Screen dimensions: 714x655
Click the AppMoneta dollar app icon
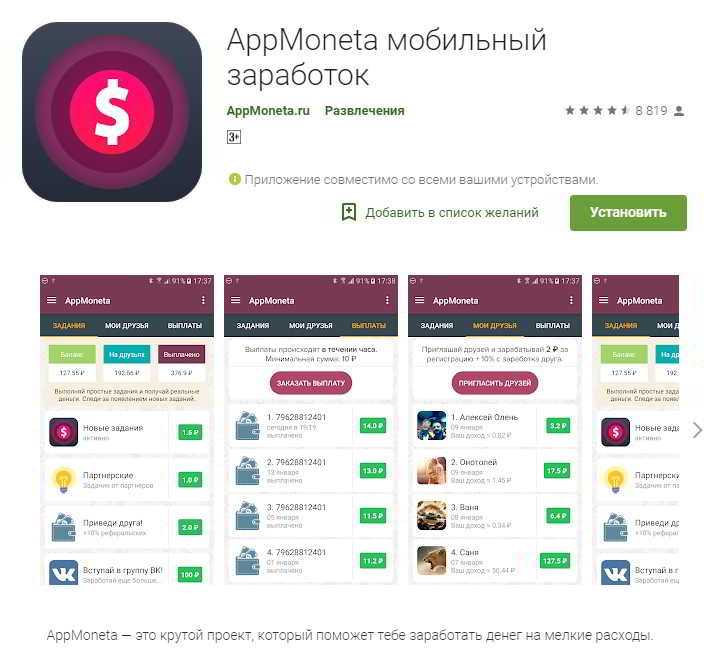coord(112,112)
